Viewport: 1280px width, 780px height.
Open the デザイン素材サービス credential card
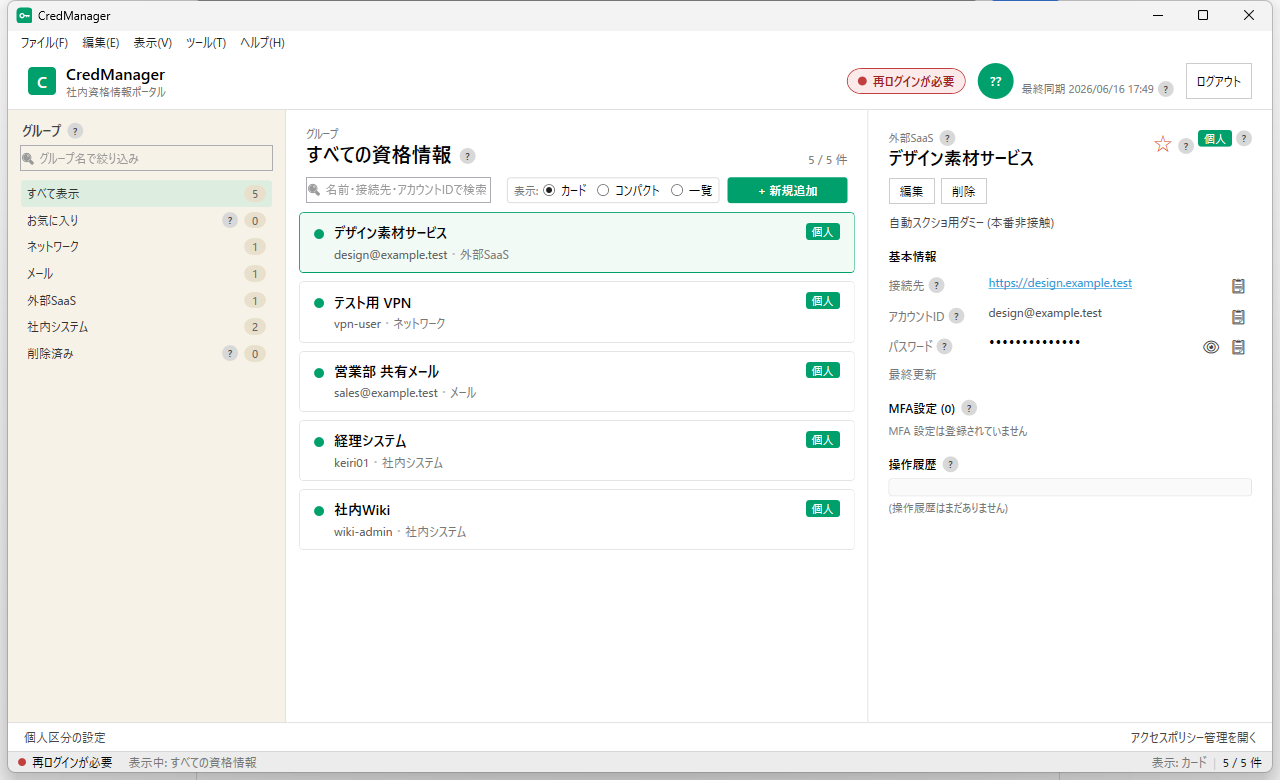point(577,243)
